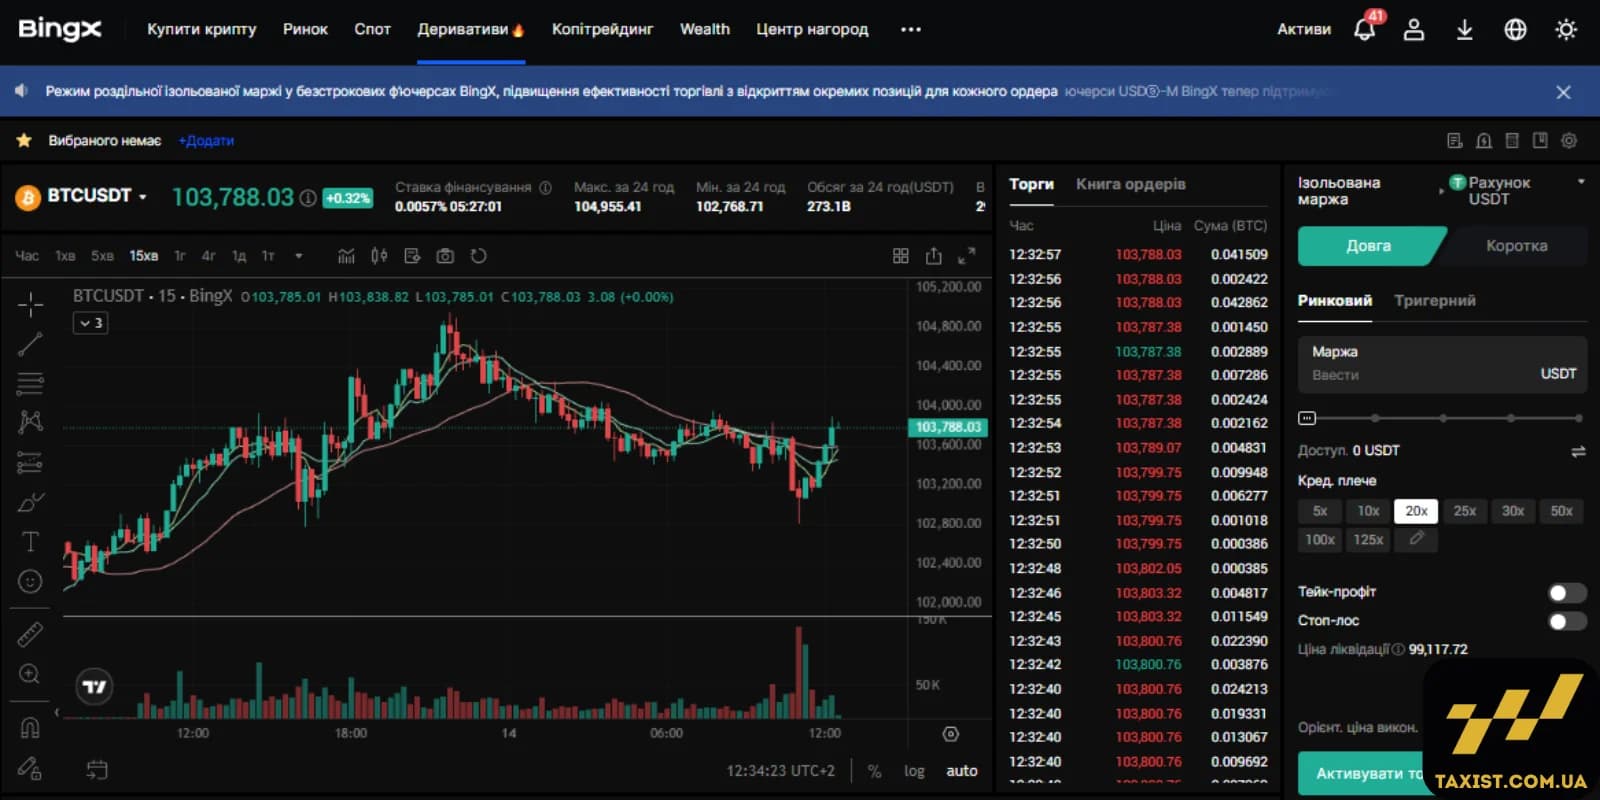This screenshot has width=1600, height=800.
Task: Open the notifications bell
Action: pos(1364,29)
